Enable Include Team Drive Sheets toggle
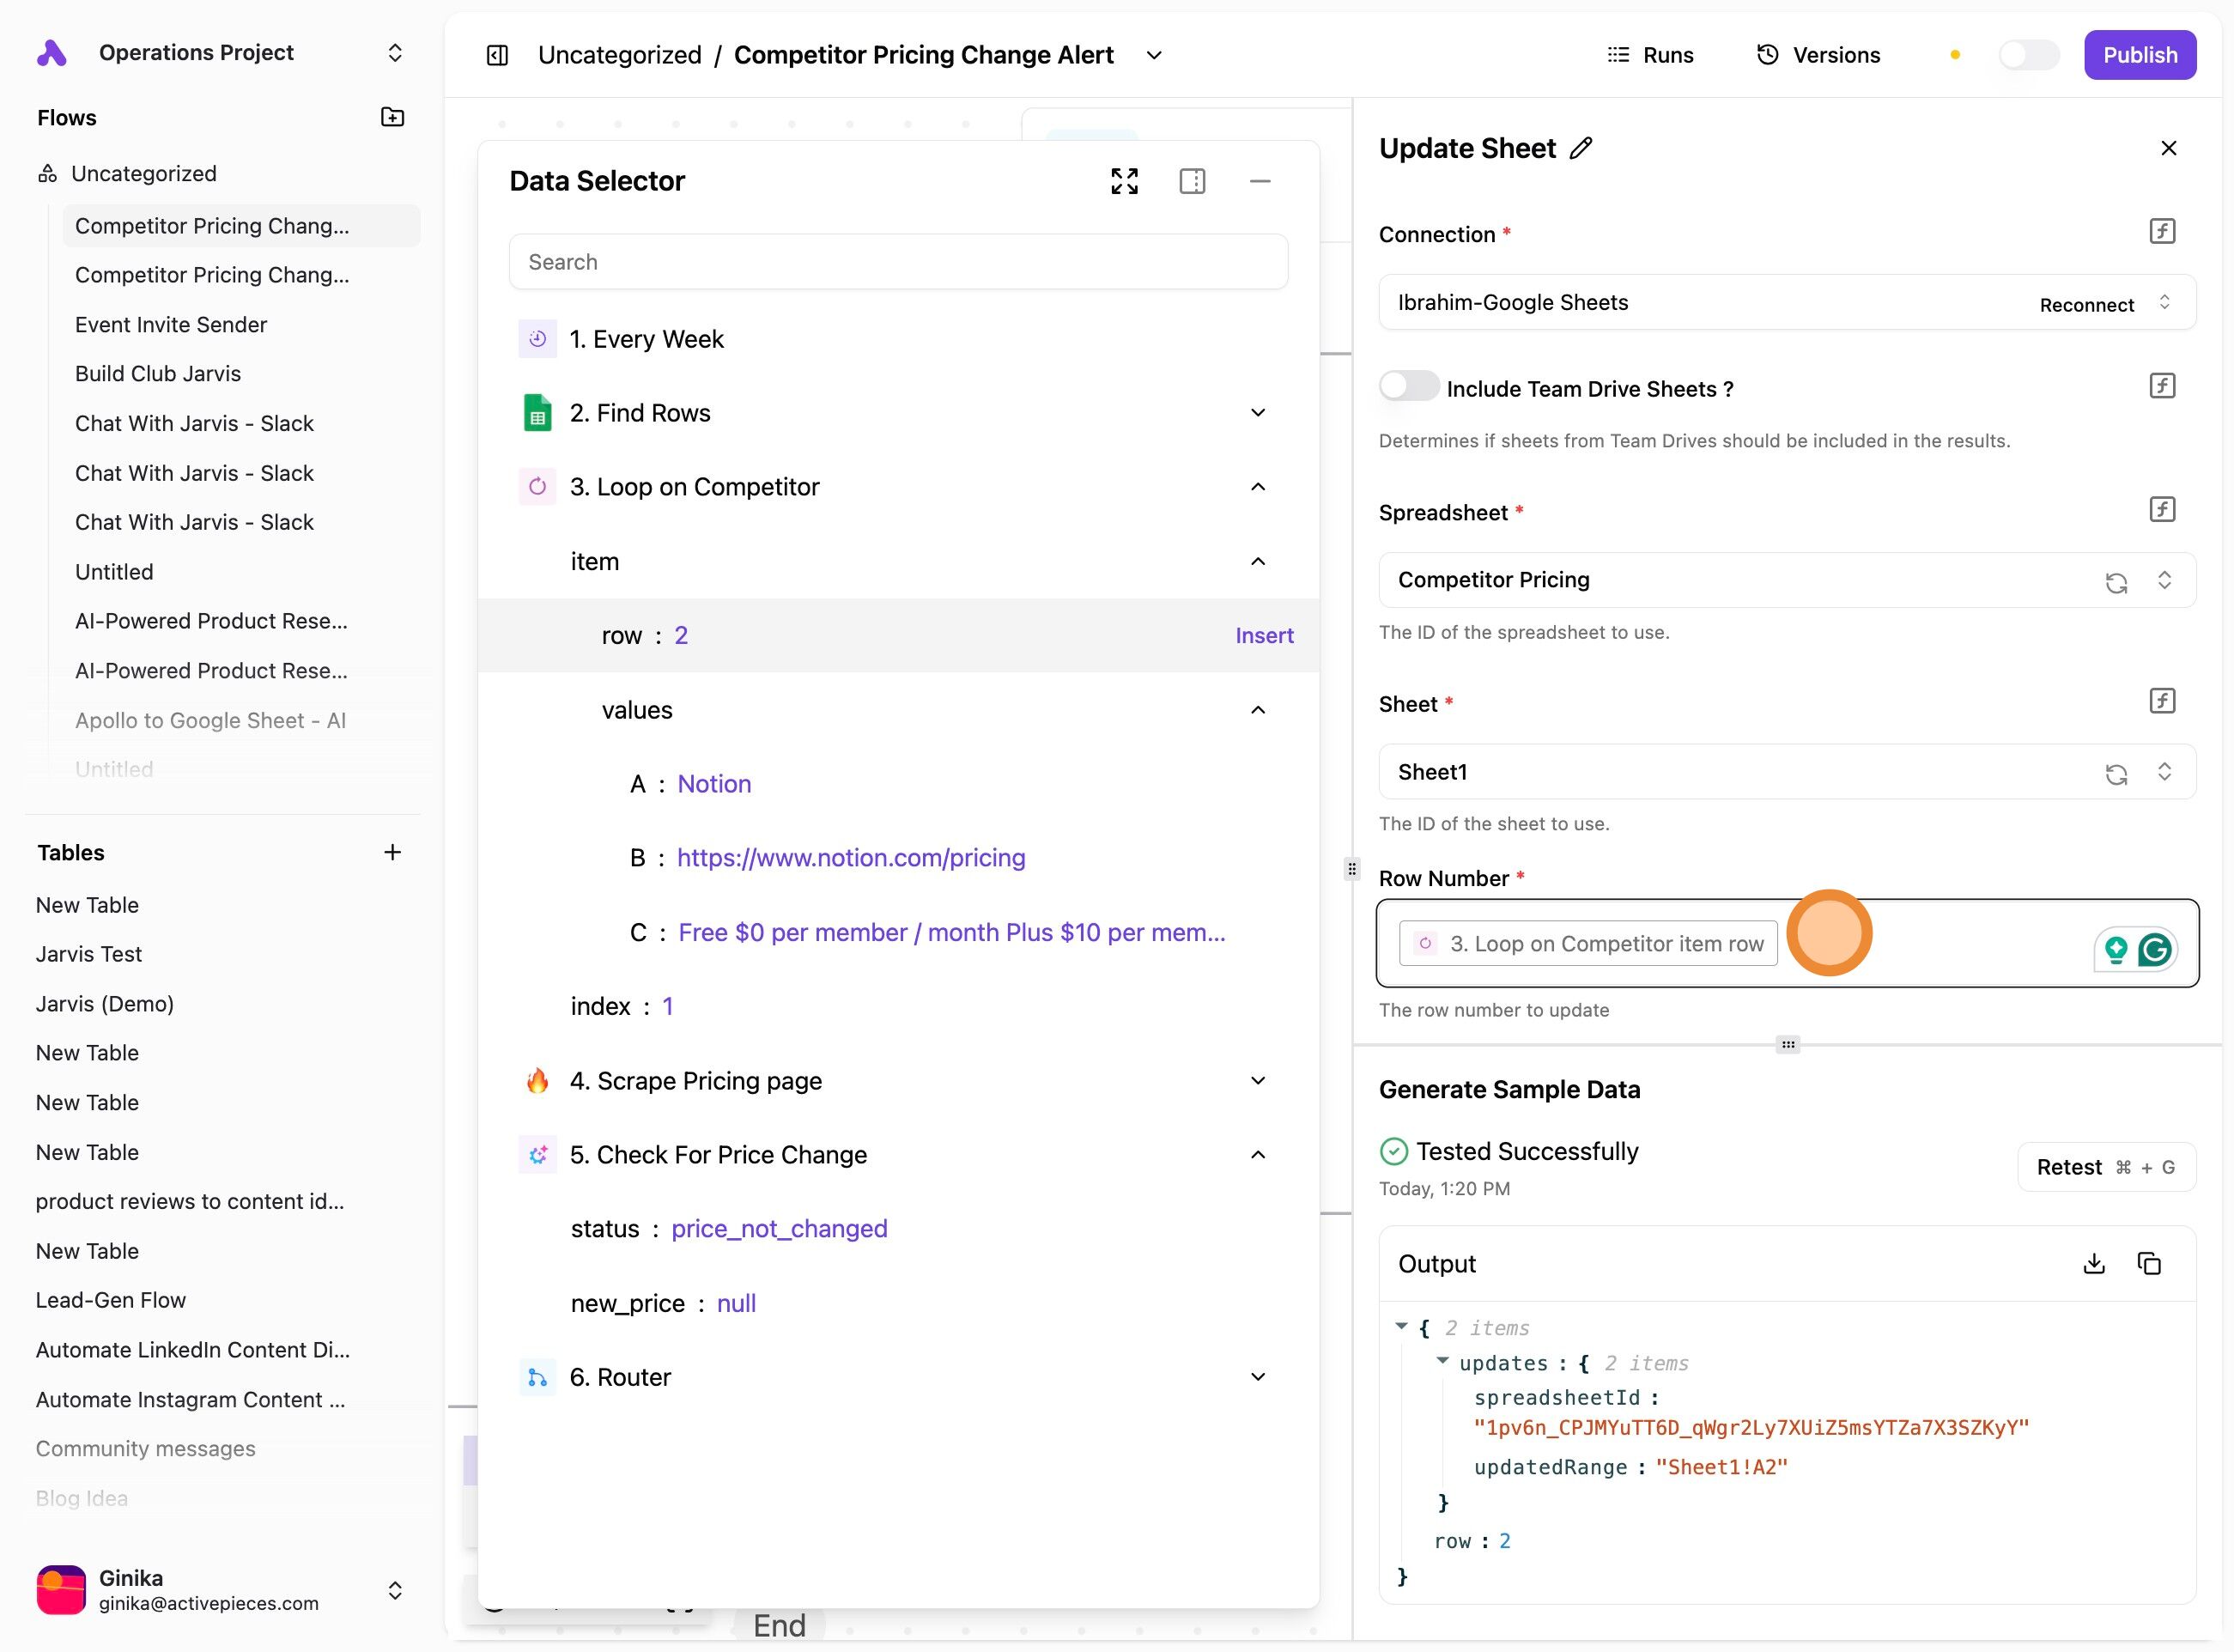 1408,386
